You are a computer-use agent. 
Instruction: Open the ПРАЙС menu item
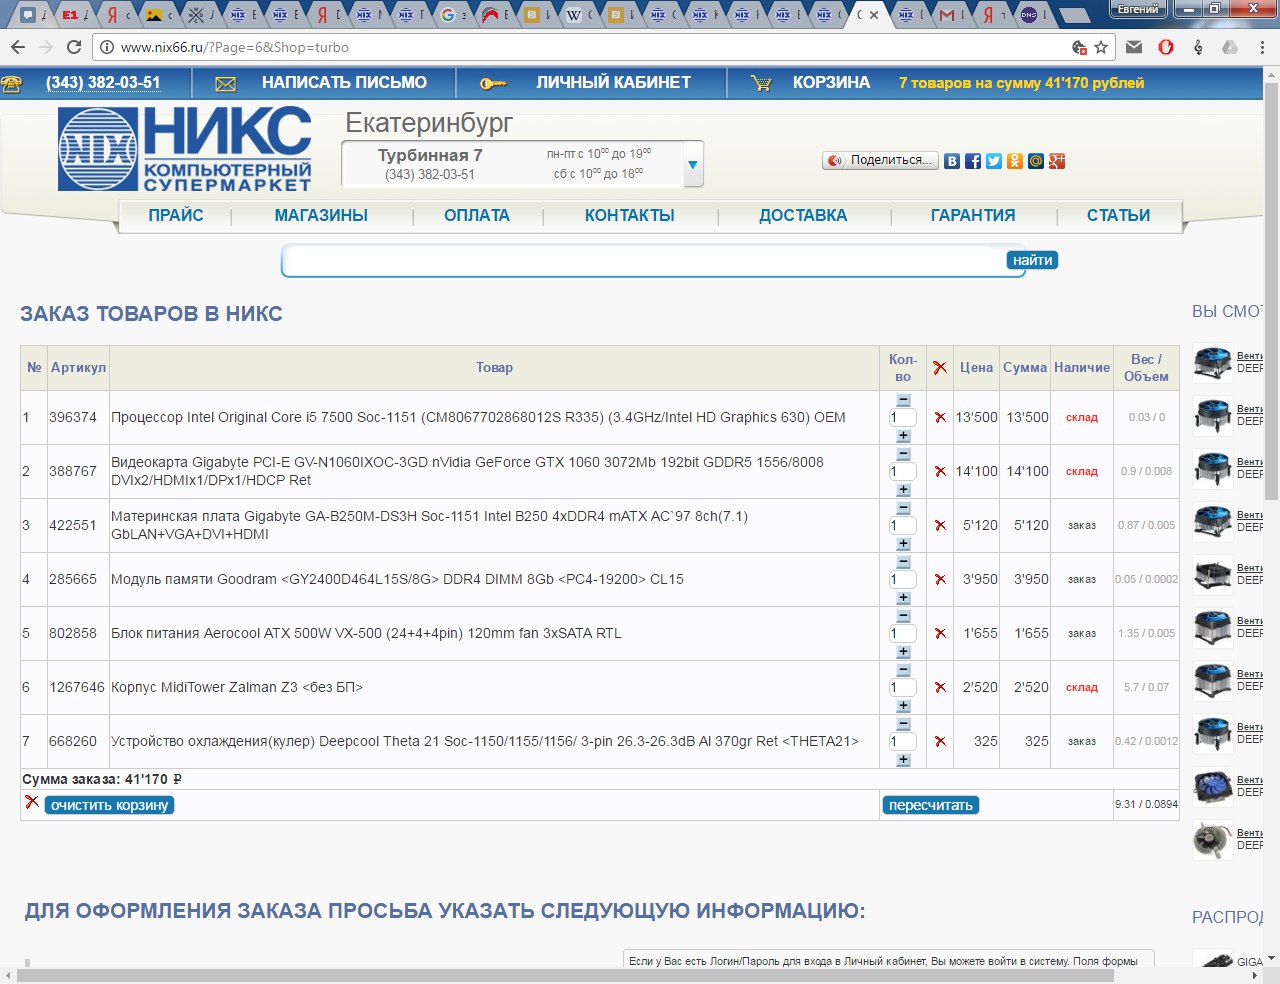tap(176, 216)
